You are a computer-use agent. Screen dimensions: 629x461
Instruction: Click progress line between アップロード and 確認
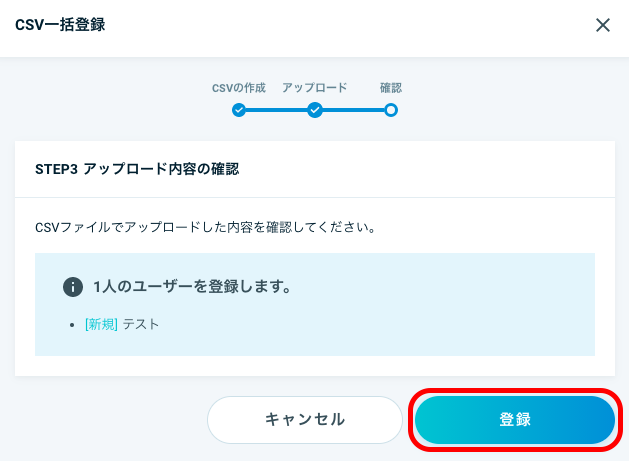353,110
